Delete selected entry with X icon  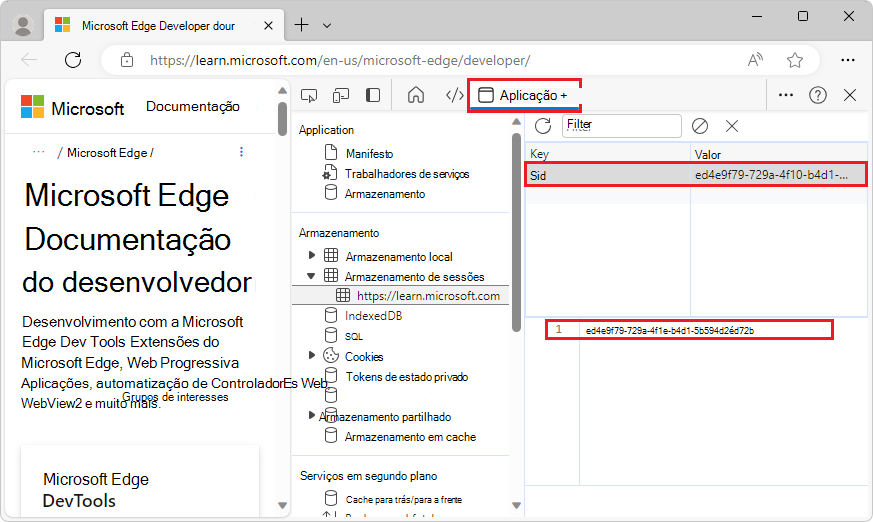point(732,126)
